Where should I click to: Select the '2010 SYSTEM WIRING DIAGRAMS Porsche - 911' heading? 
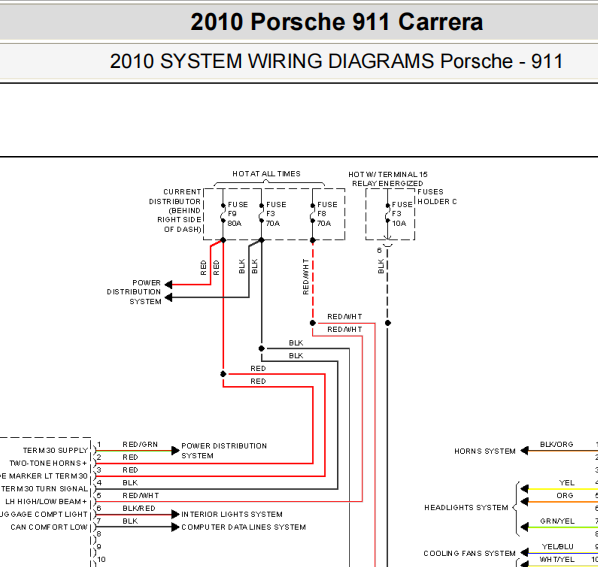click(x=336, y=61)
